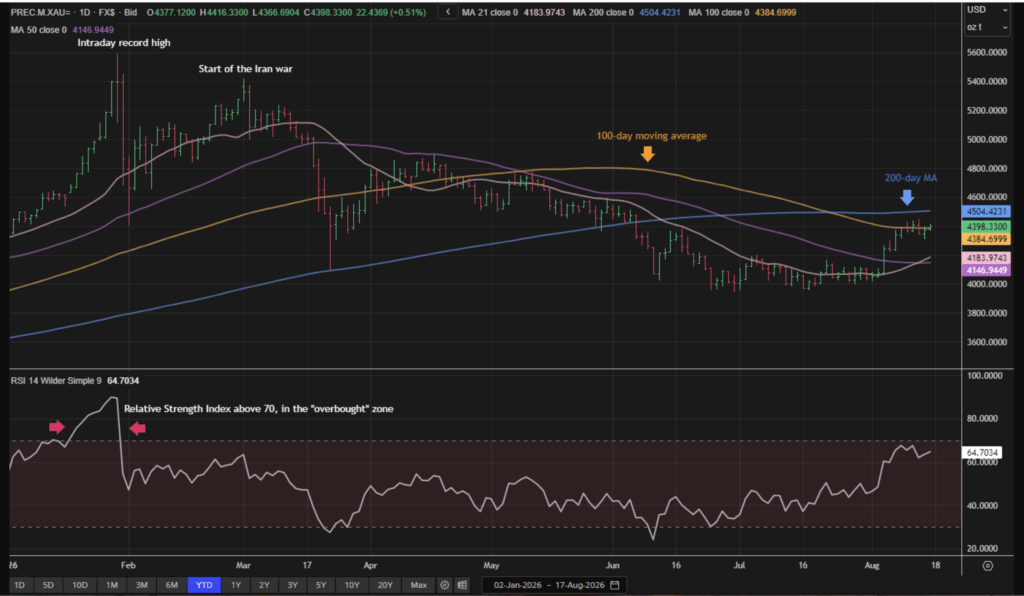Select the 2Y range button

point(264,585)
